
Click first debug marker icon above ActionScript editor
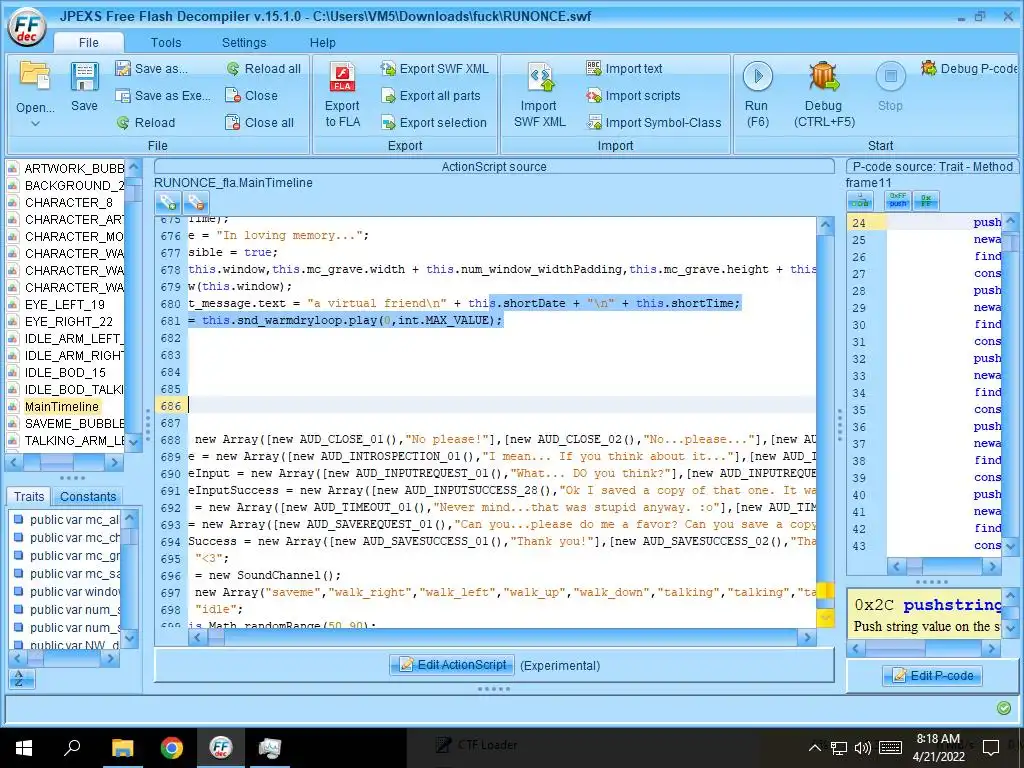click(168, 202)
